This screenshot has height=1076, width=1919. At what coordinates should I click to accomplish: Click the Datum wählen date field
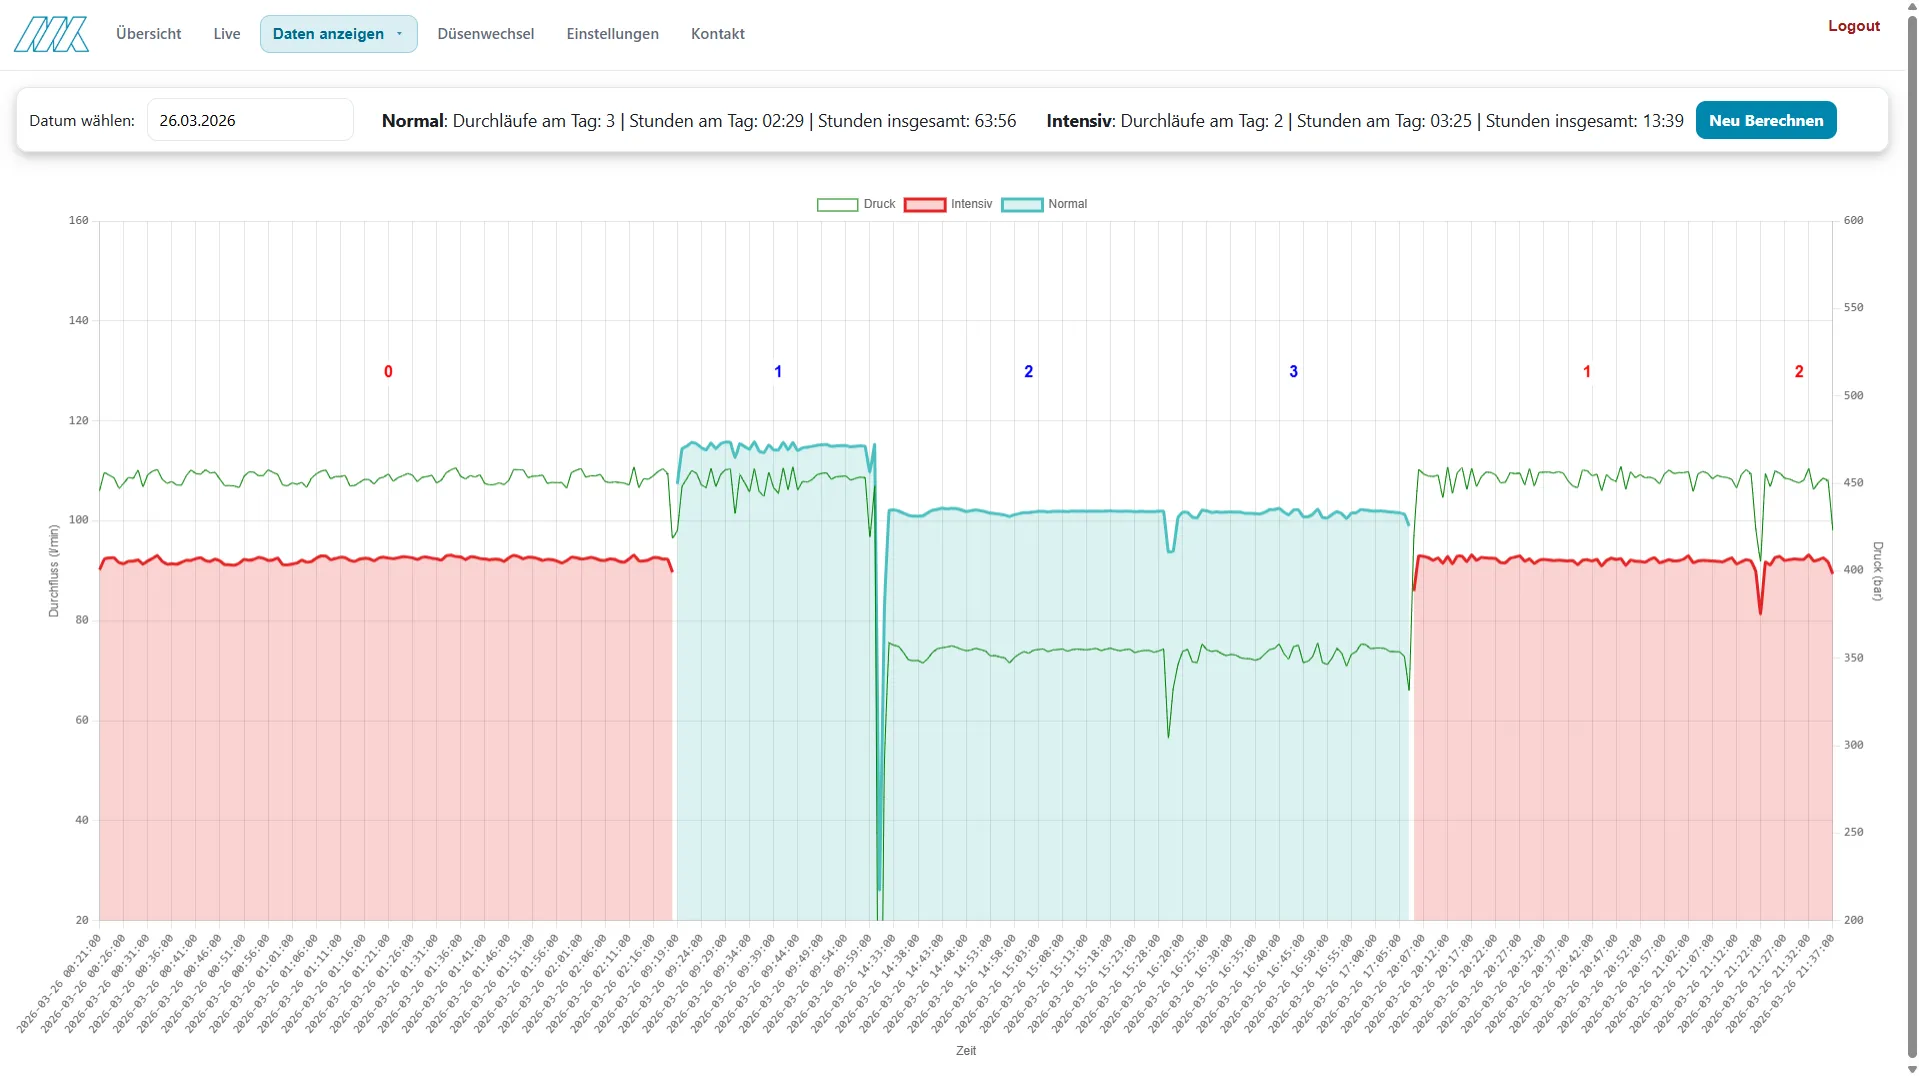click(x=250, y=120)
